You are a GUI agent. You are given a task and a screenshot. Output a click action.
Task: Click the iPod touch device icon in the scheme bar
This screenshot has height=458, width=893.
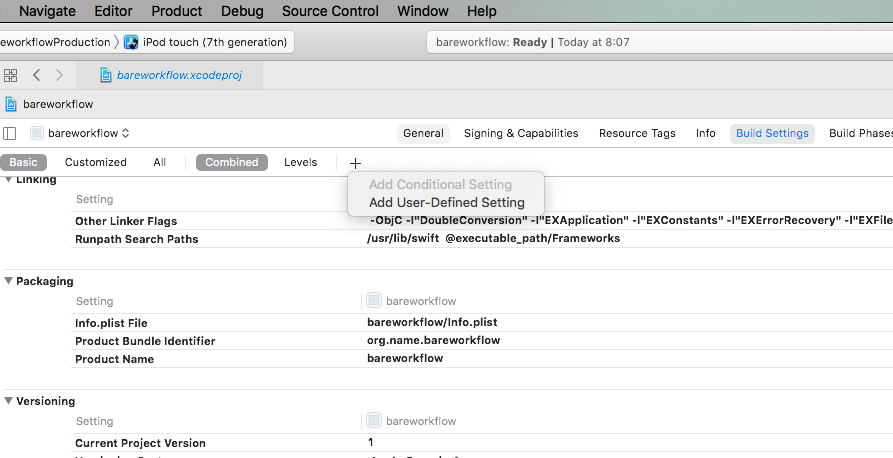tap(131, 42)
